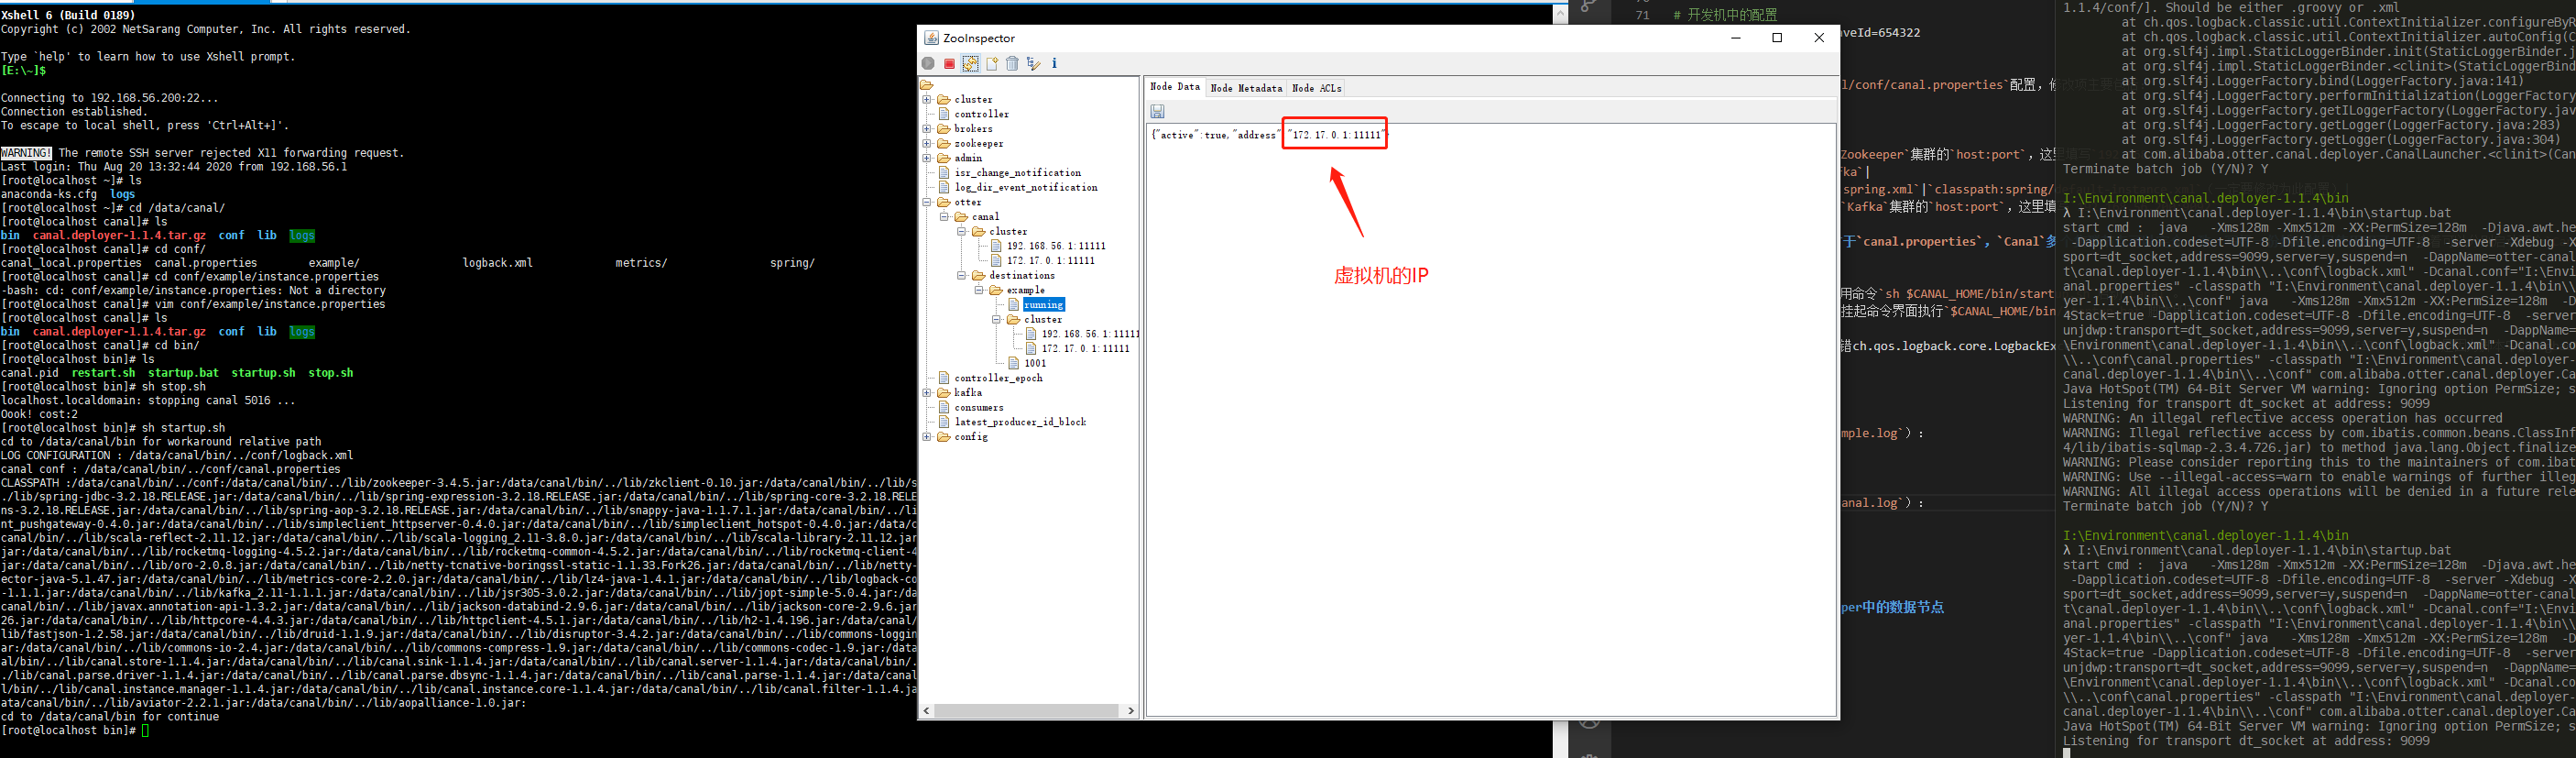Click the tree scrollbar left arrow
The height and width of the screenshot is (758, 2576).
click(x=927, y=711)
